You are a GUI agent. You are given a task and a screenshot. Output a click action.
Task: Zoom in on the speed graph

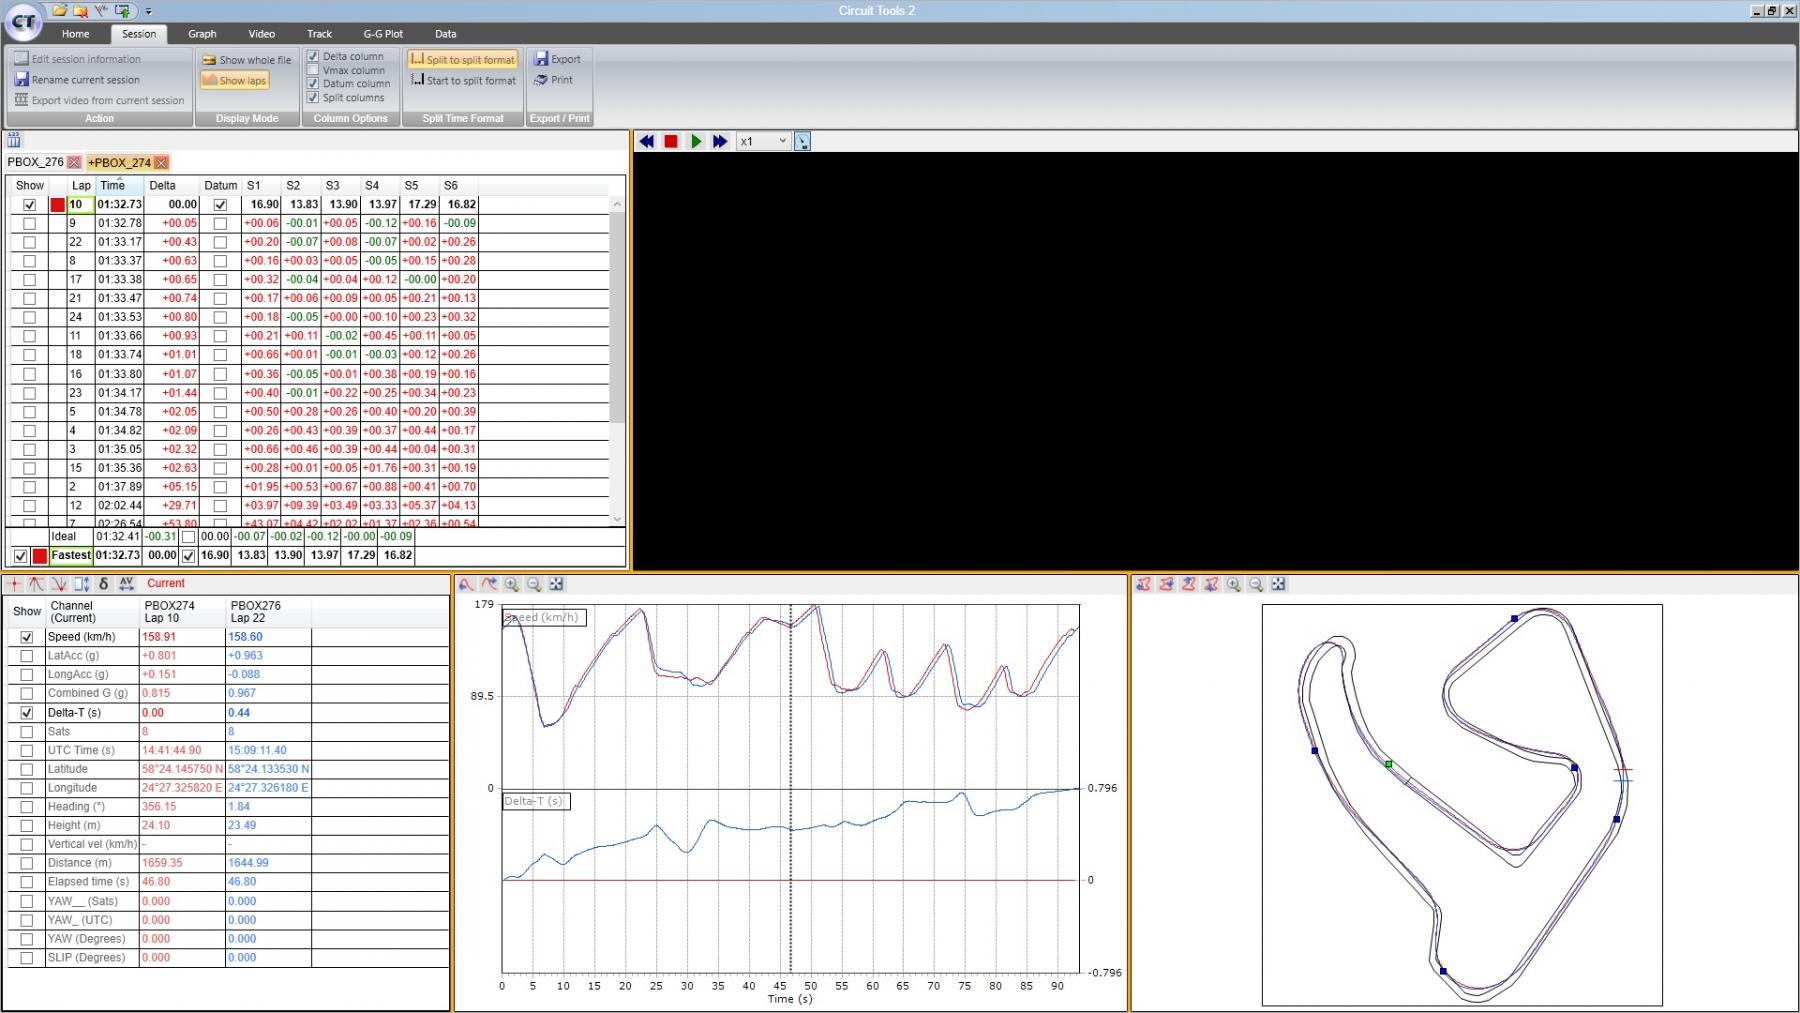(512, 585)
